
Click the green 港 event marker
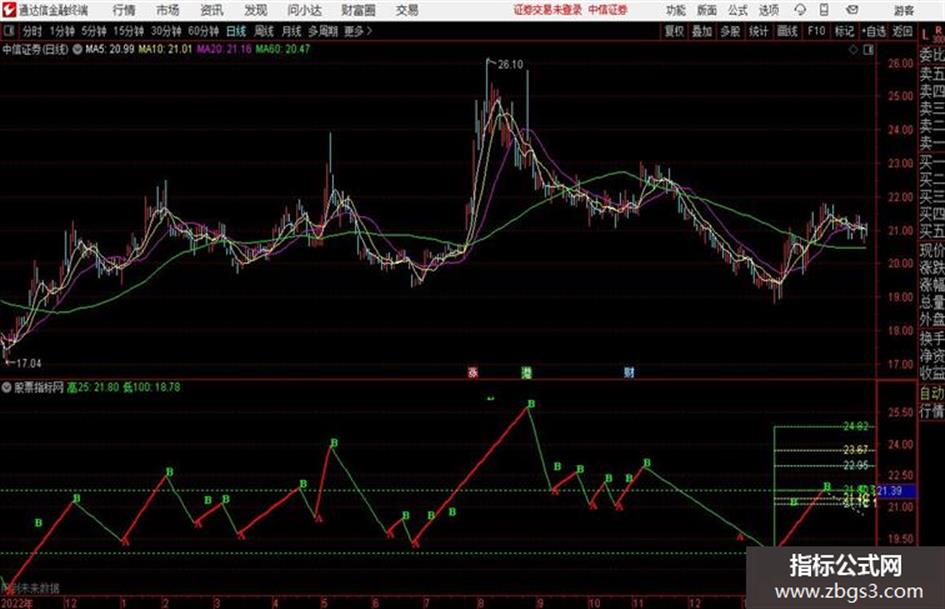[x=527, y=373]
